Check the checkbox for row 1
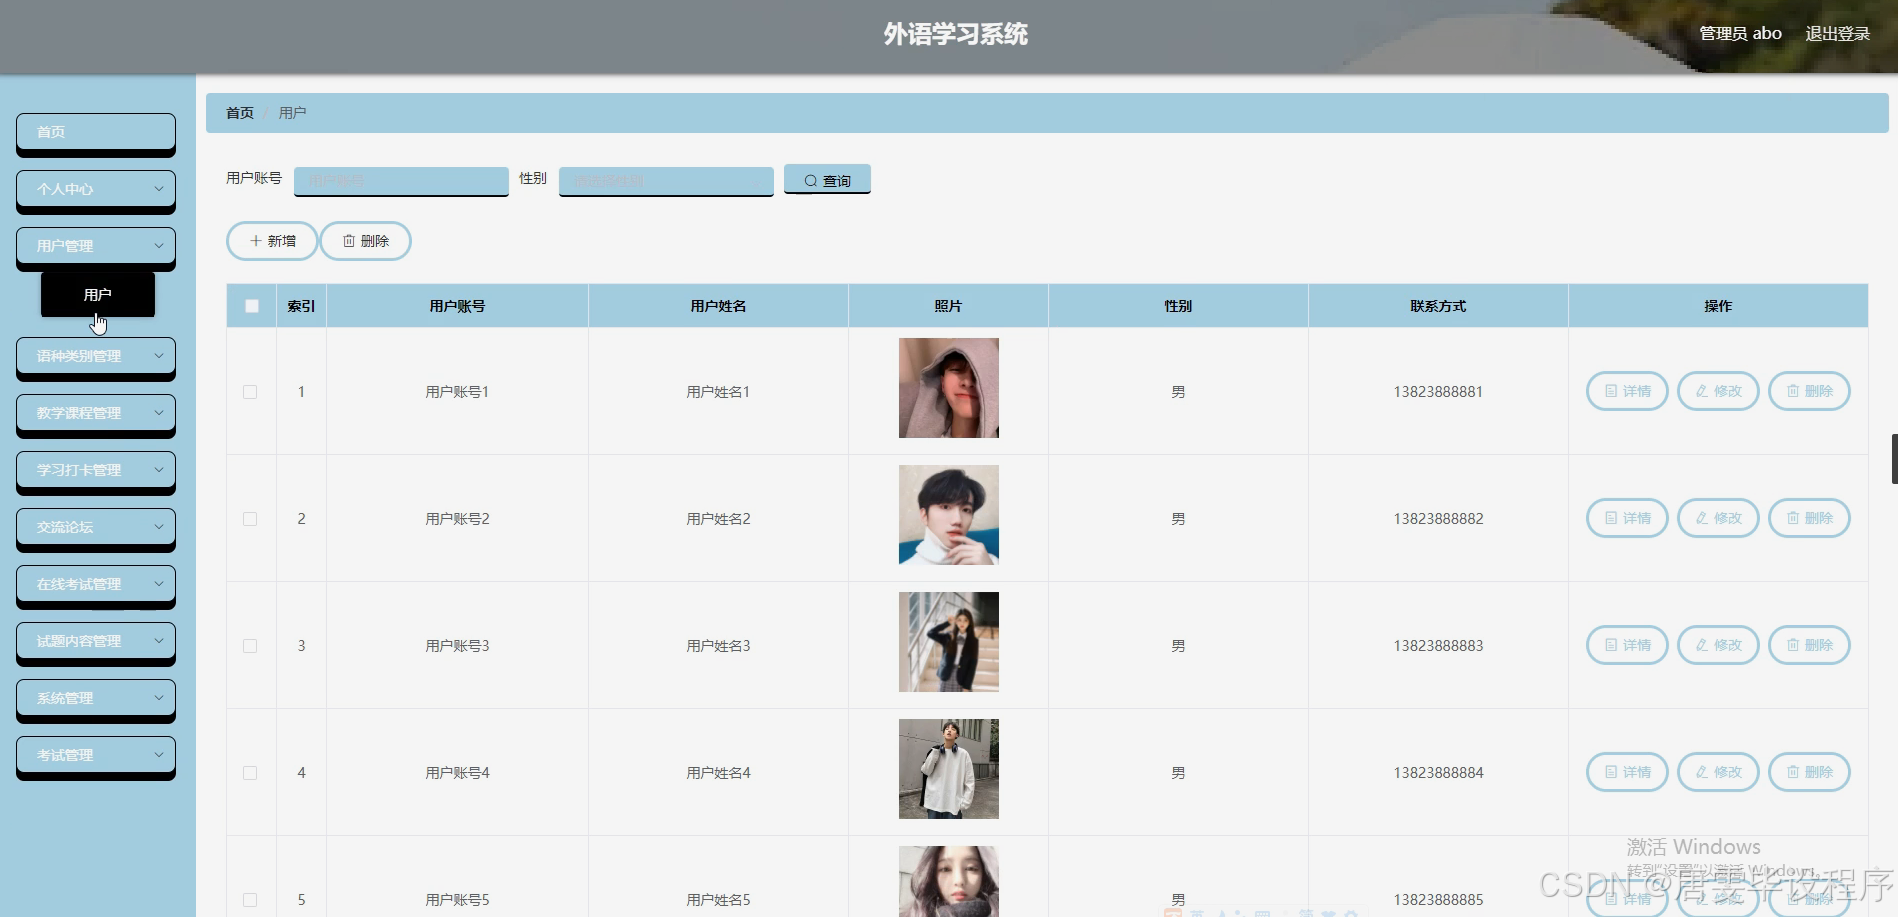Image resolution: width=1898 pixels, height=917 pixels. [x=250, y=392]
